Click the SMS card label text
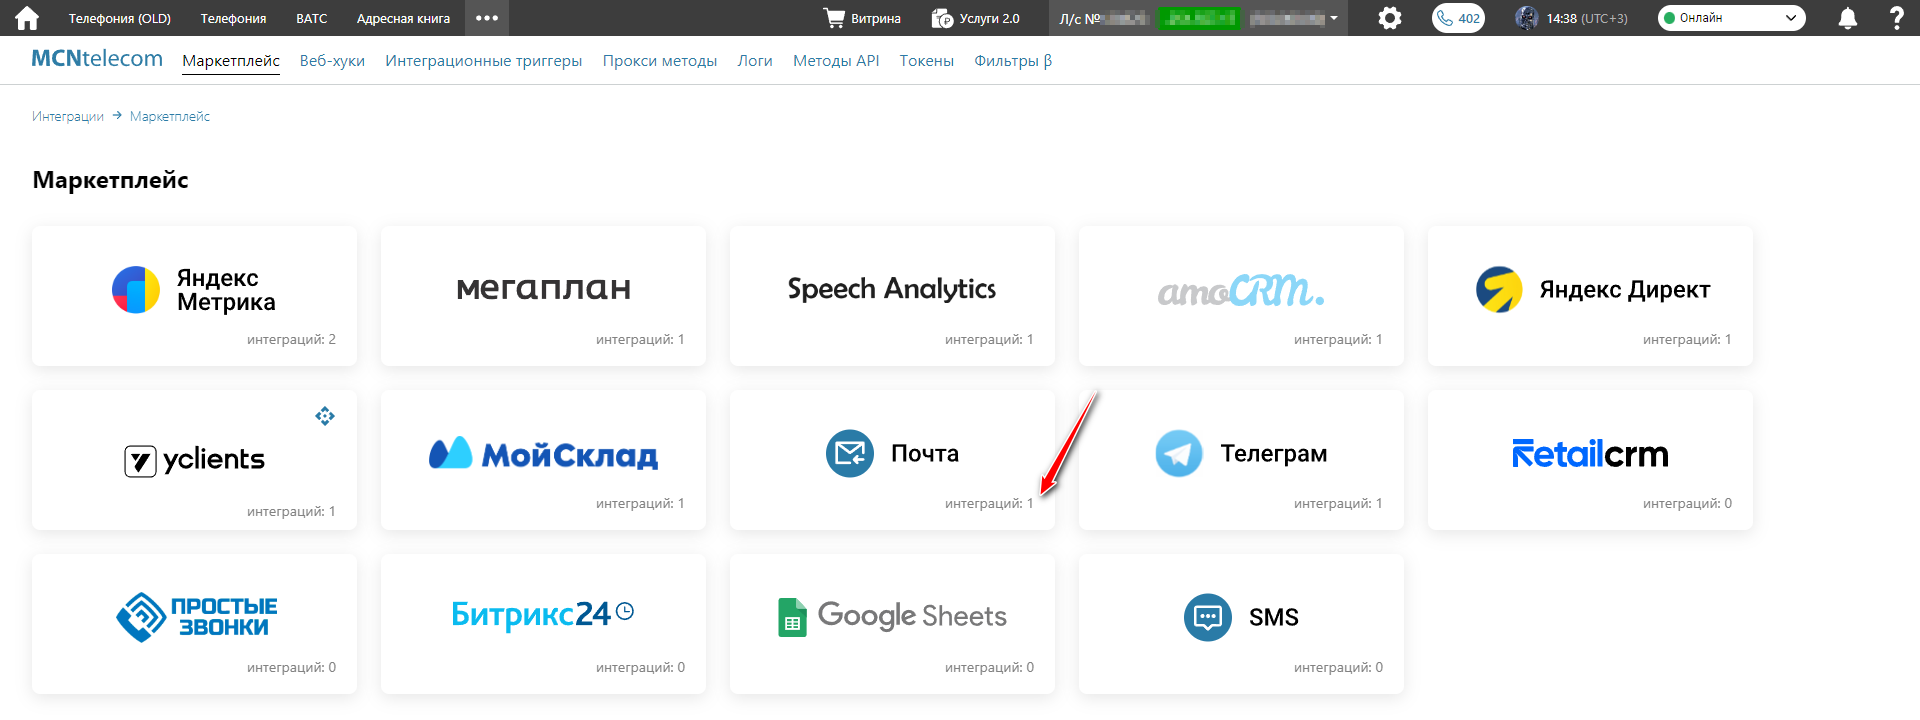The width and height of the screenshot is (1920, 720). pos(1274,618)
